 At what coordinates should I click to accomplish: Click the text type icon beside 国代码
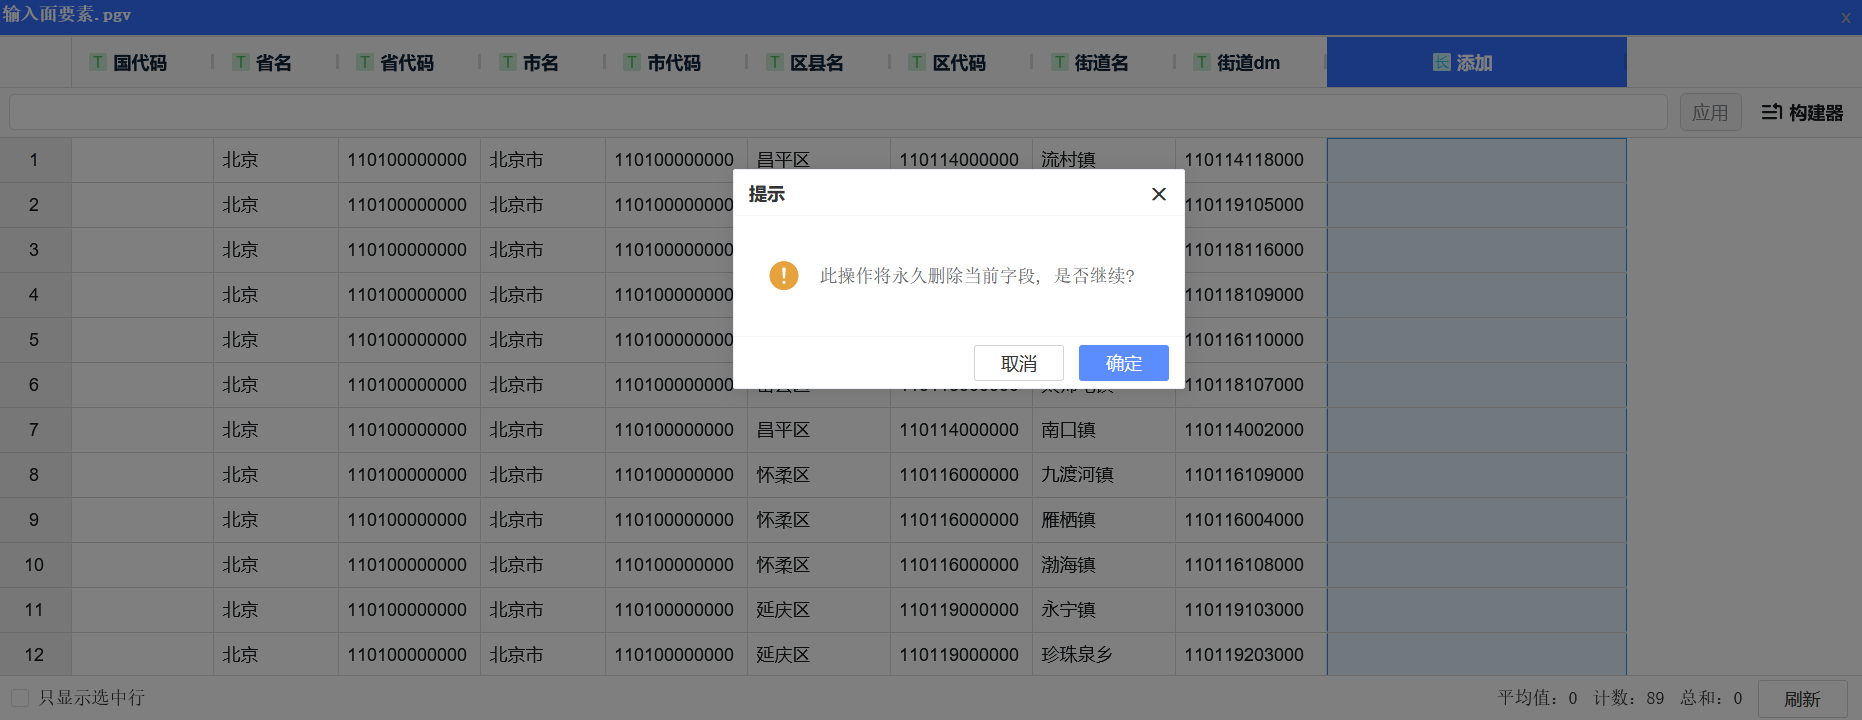pyautogui.click(x=98, y=63)
